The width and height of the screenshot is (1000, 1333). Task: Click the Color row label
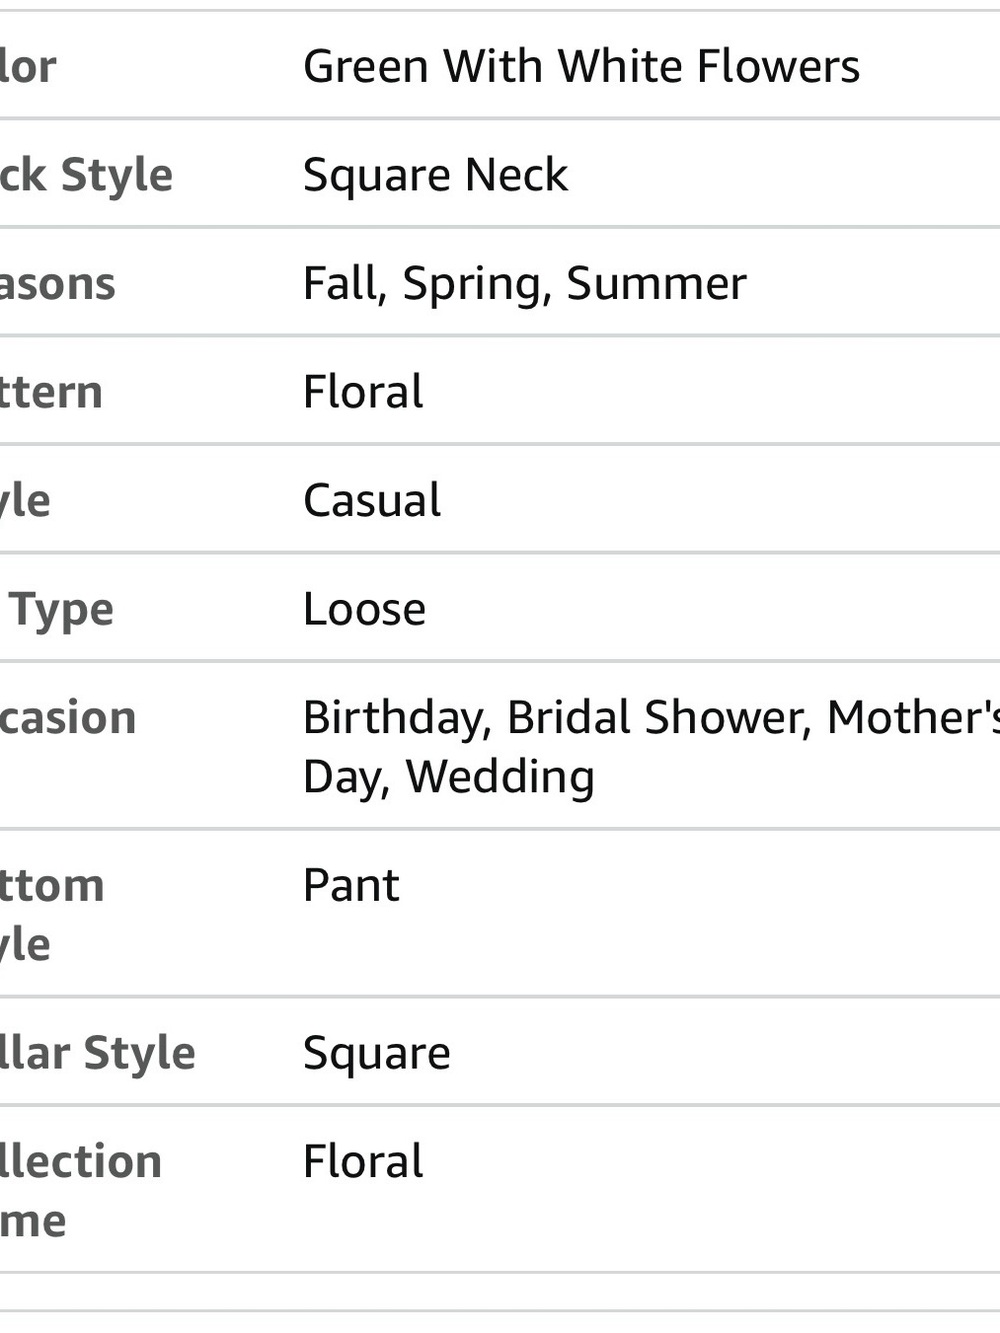(x=28, y=67)
